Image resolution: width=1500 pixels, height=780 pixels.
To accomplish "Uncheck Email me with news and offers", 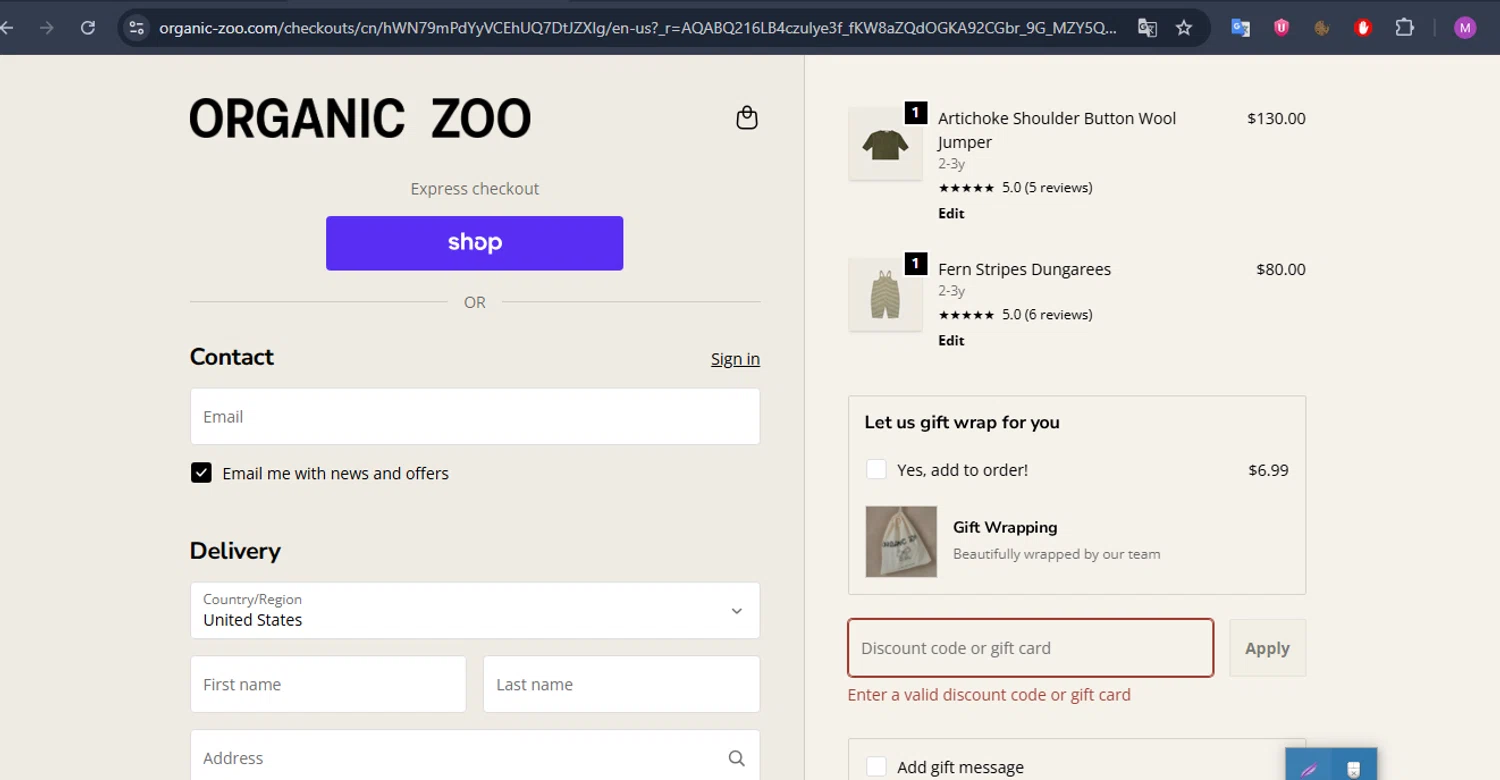I will [x=201, y=473].
